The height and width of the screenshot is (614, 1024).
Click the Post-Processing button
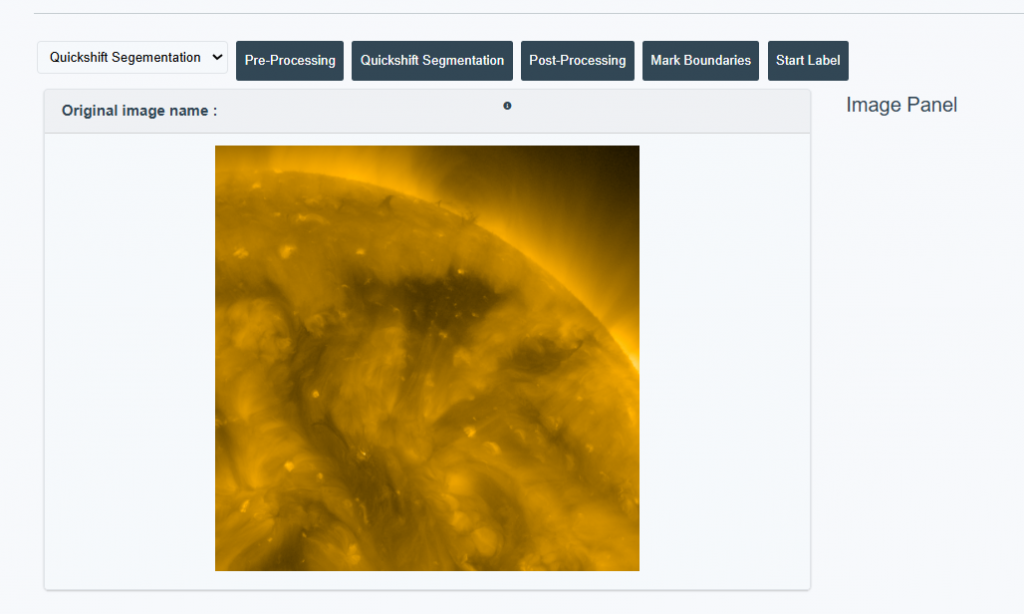tap(577, 61)
